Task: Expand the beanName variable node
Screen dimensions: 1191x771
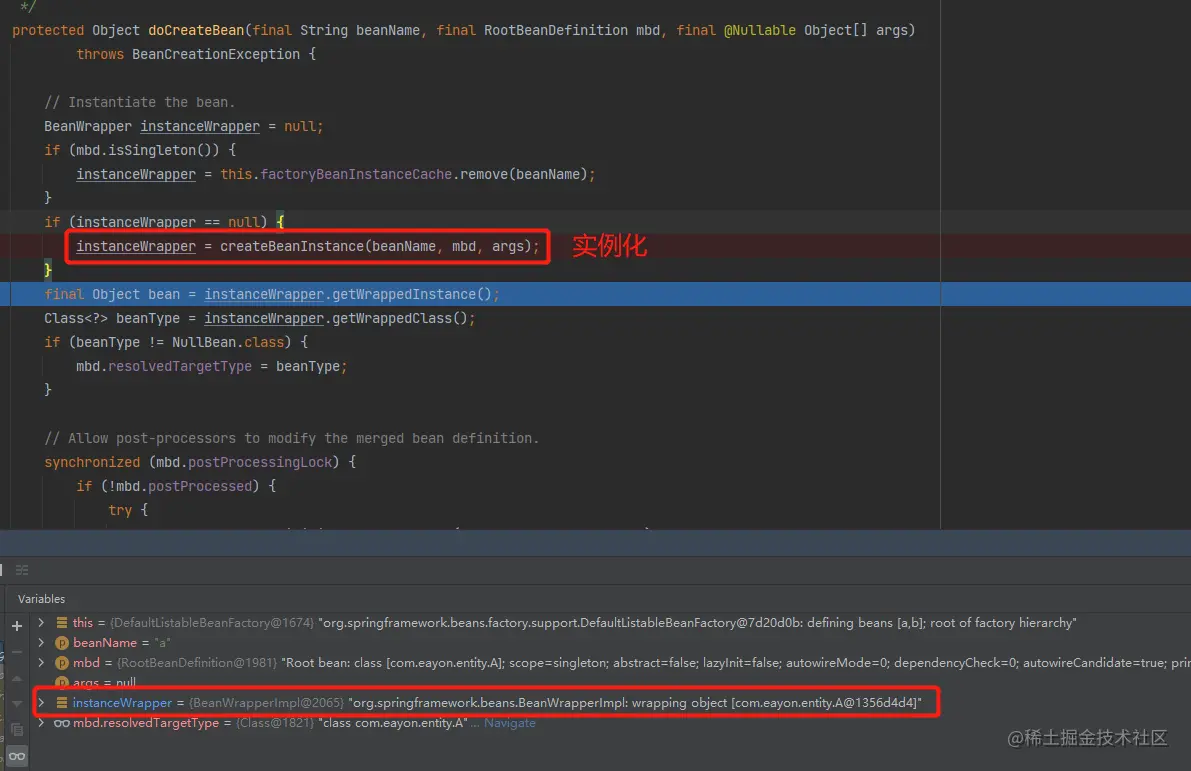Action: coord(41,643)
